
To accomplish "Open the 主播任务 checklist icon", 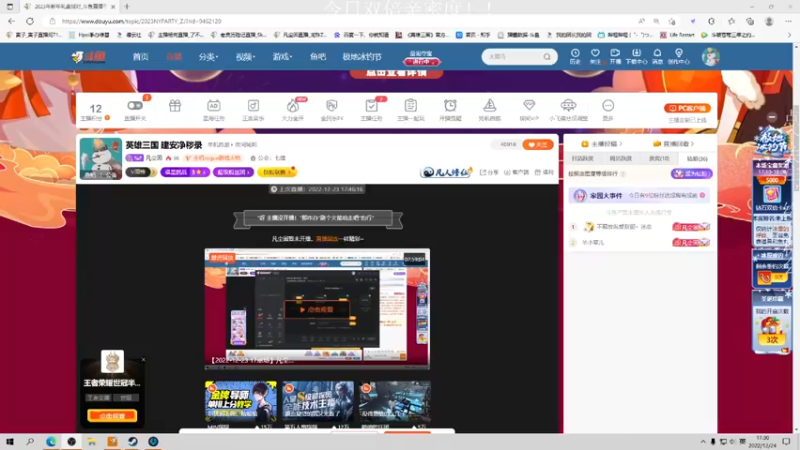I will (371, 106).
